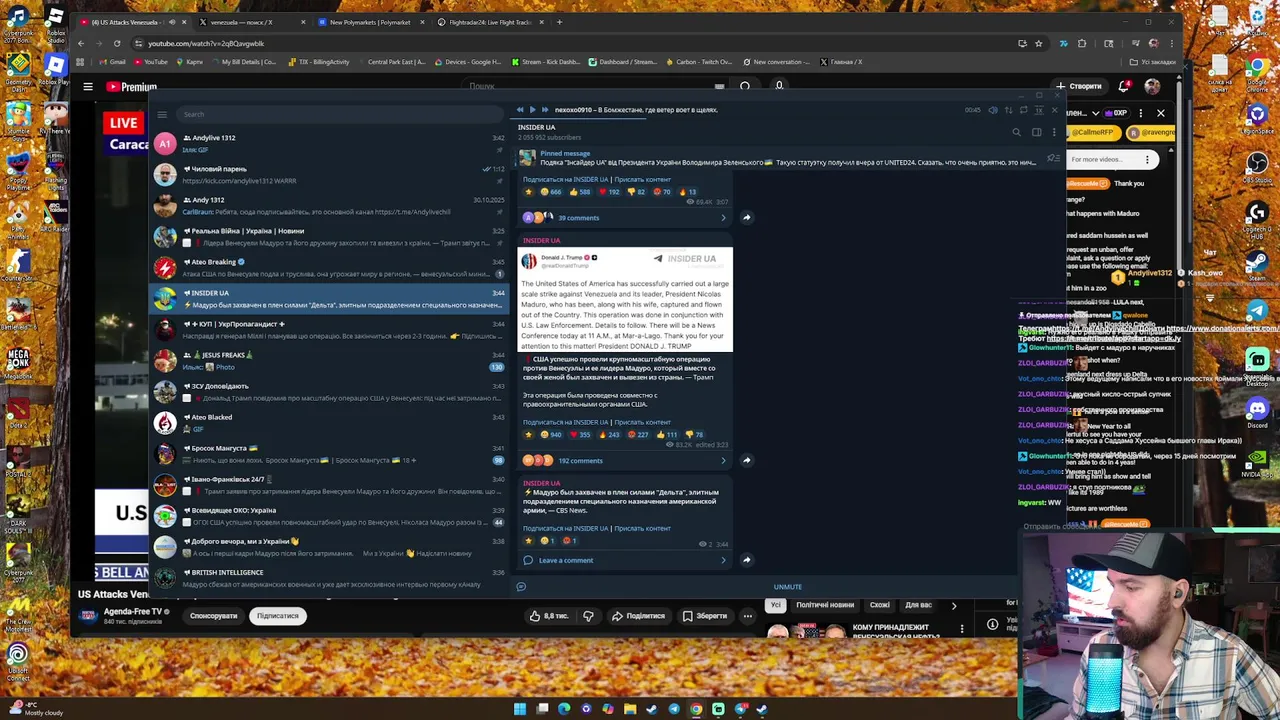Select the JESUS FREAKS chat

tap(330, 361)
